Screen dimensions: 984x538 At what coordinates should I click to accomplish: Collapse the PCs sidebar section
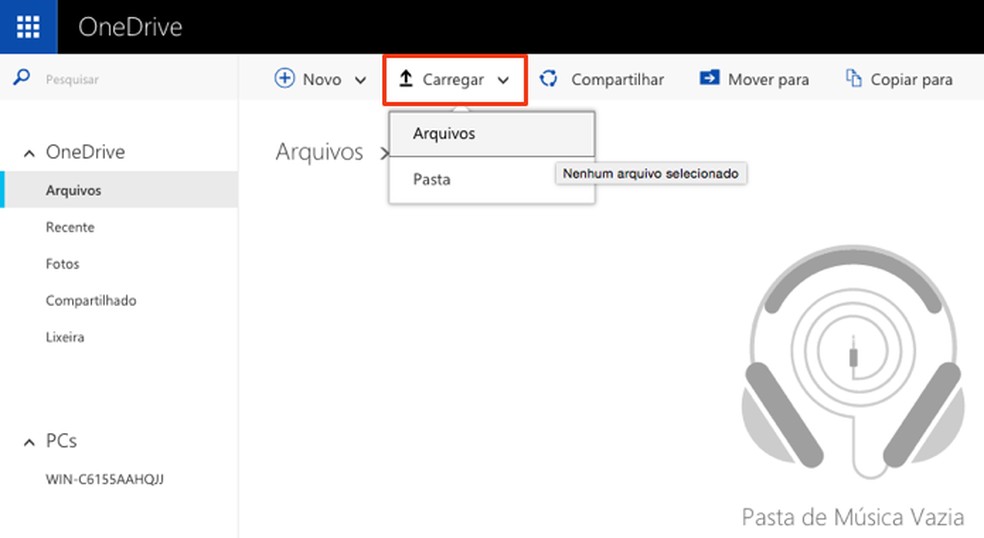click(x=29, y=443)
